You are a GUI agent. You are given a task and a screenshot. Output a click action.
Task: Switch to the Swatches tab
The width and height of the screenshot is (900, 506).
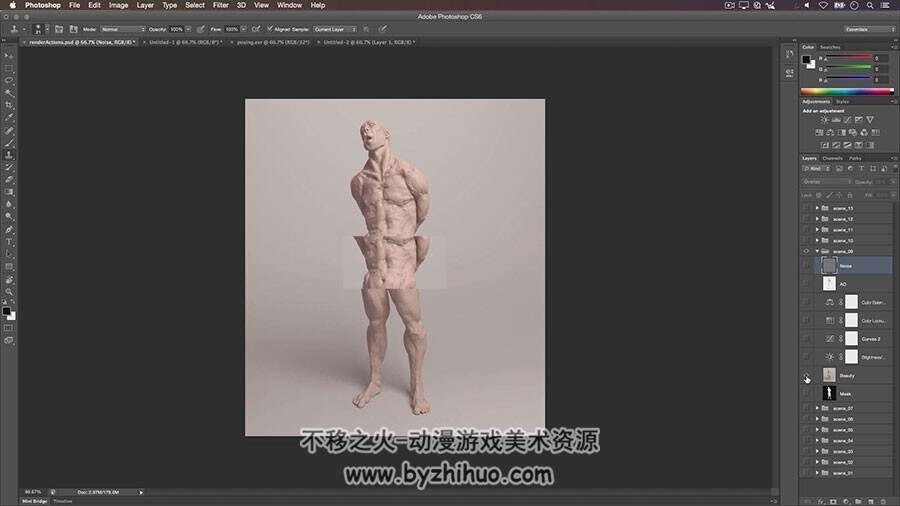(x=830, y=47)
